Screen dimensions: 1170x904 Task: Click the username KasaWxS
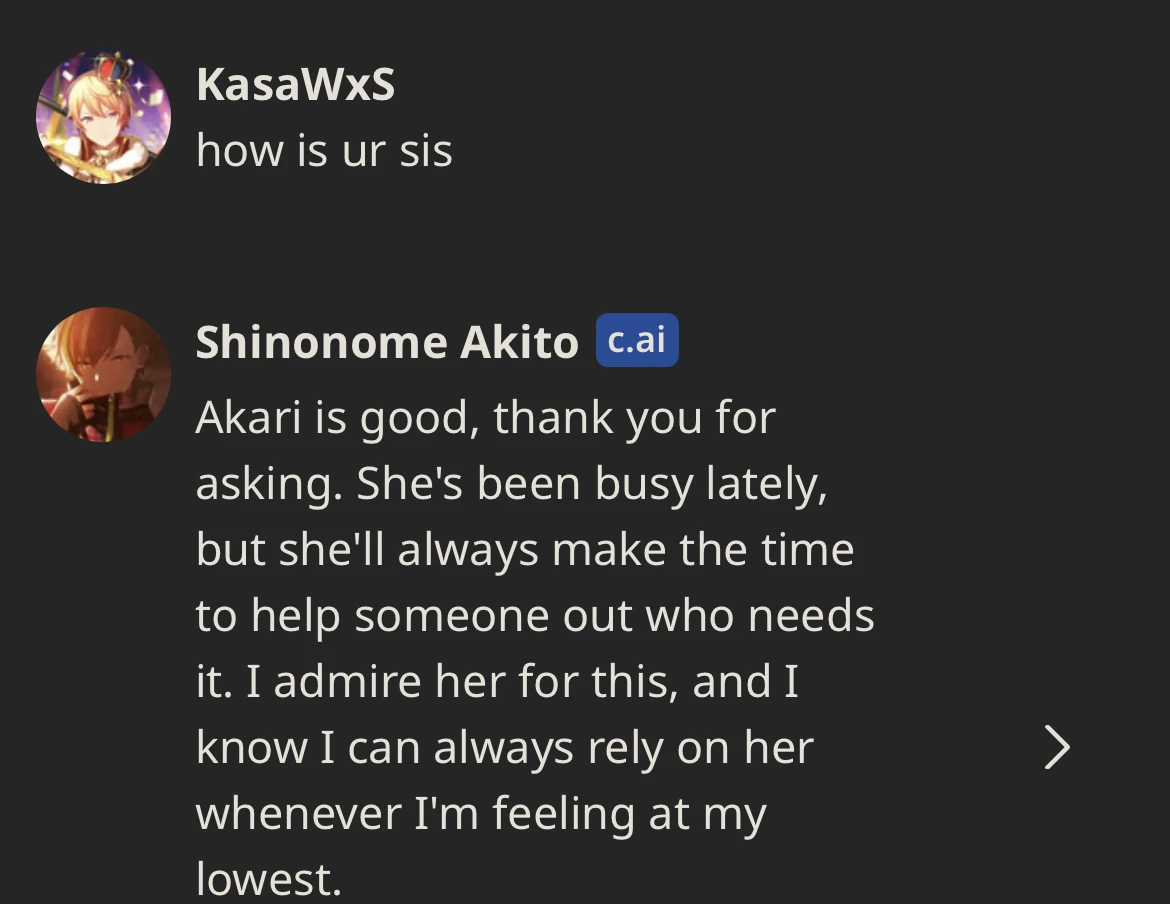point(296,84)
